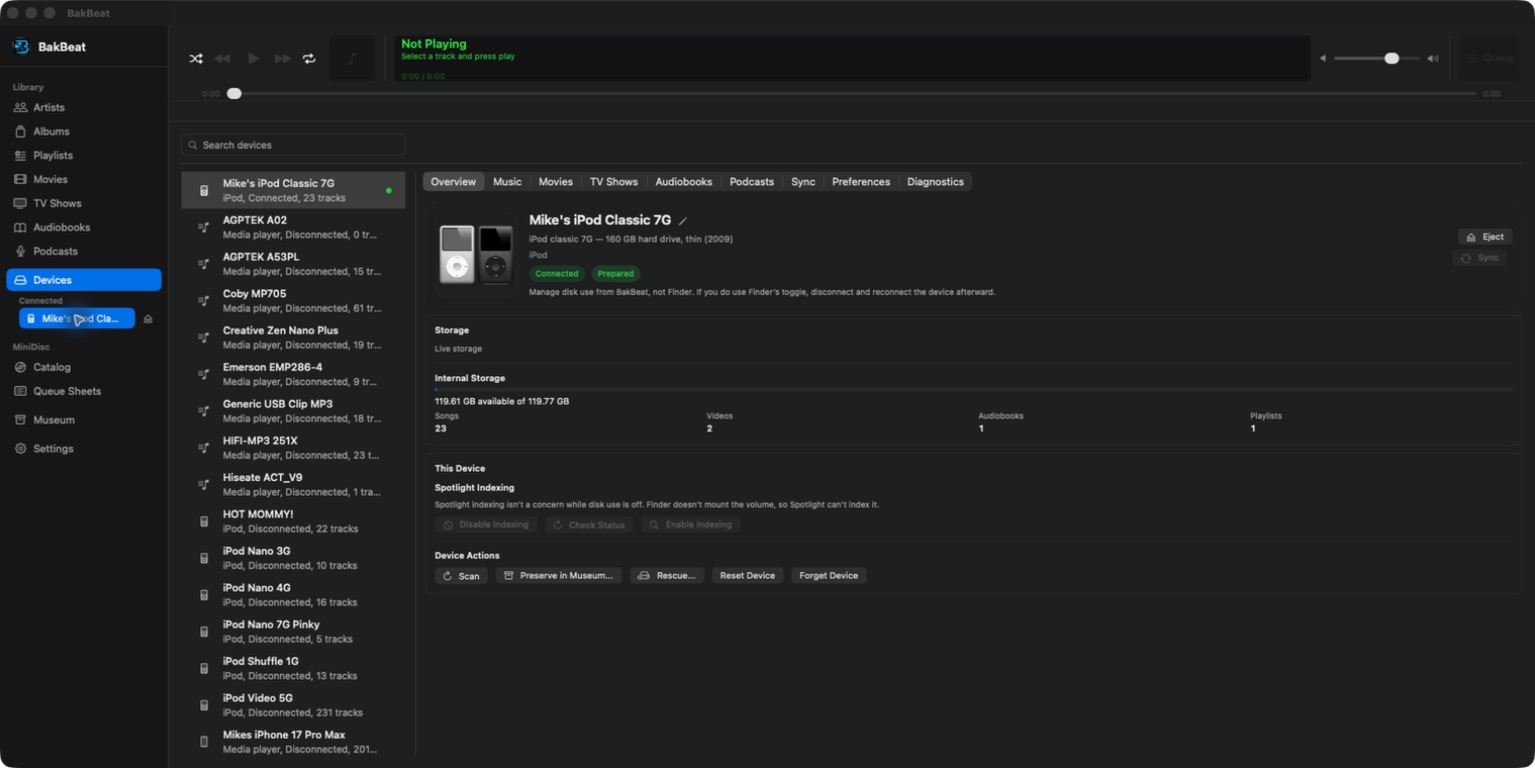This screenshot has height=768, width=1535.
Task: Click the Check Status button
Action: click(589, 525)
